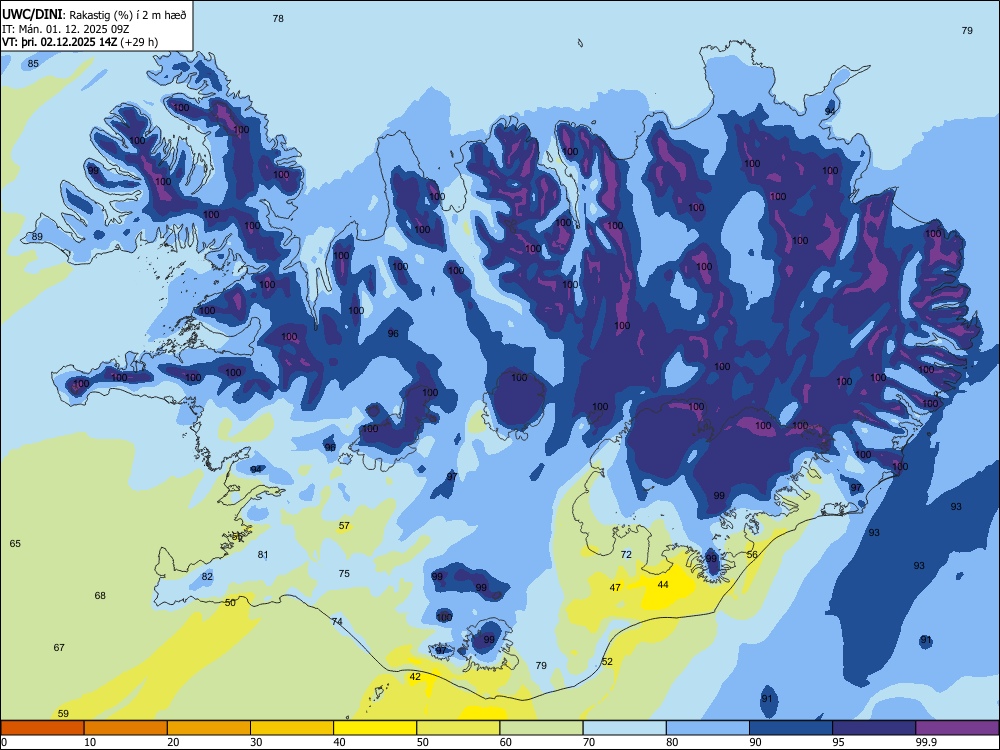Click the 10–20% orange legend swatch

(126, 728)
